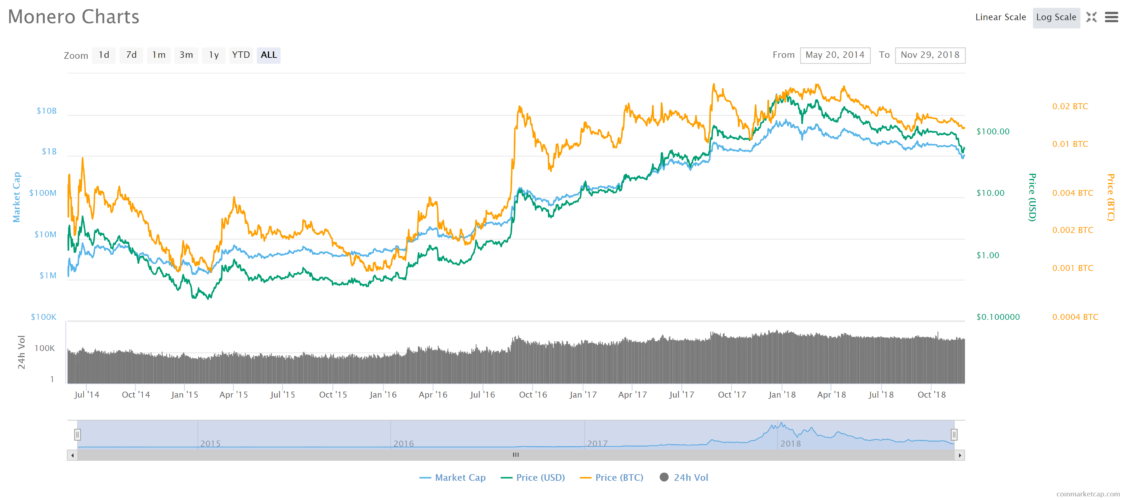1140x500 pixels.
Task: Click the $100K axis label
Action: click(x=43, y=317)
